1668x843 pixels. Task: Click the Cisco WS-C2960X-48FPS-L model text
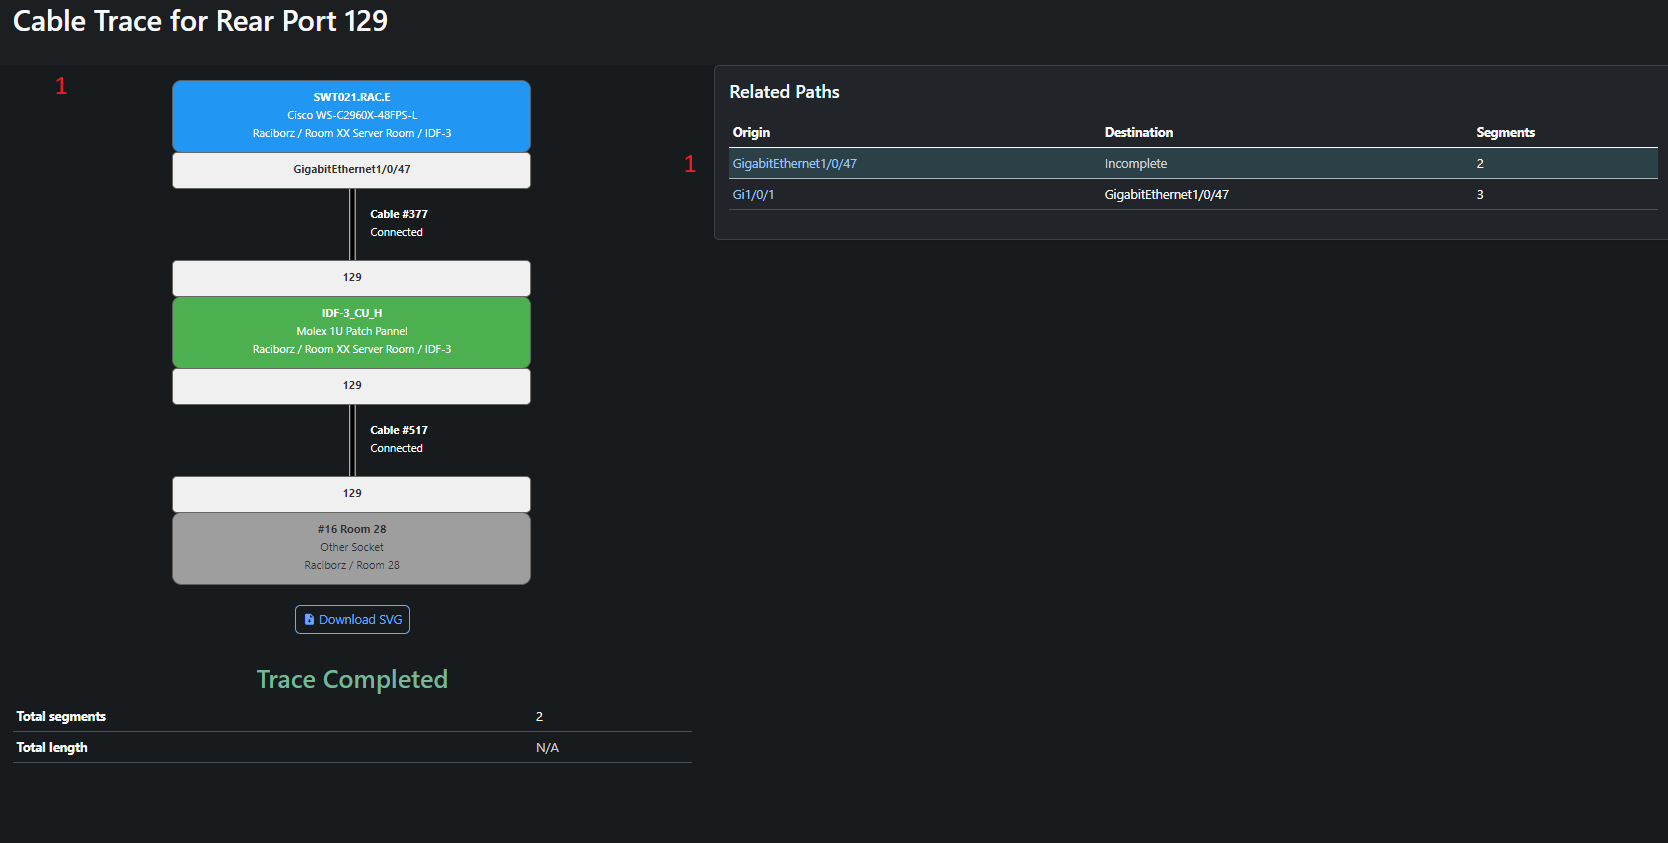point(352,116)
